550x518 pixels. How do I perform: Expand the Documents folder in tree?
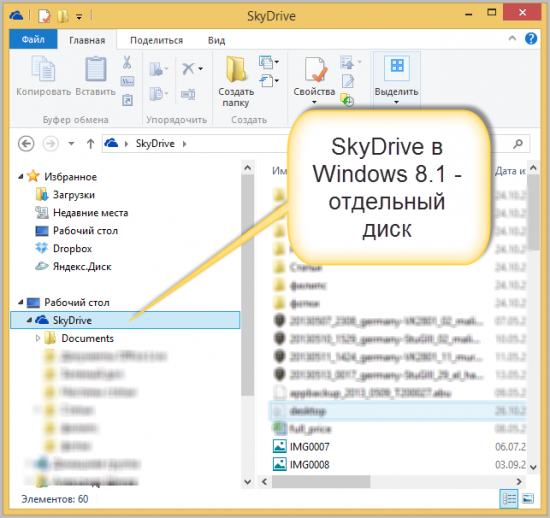[x=38, y=338]
